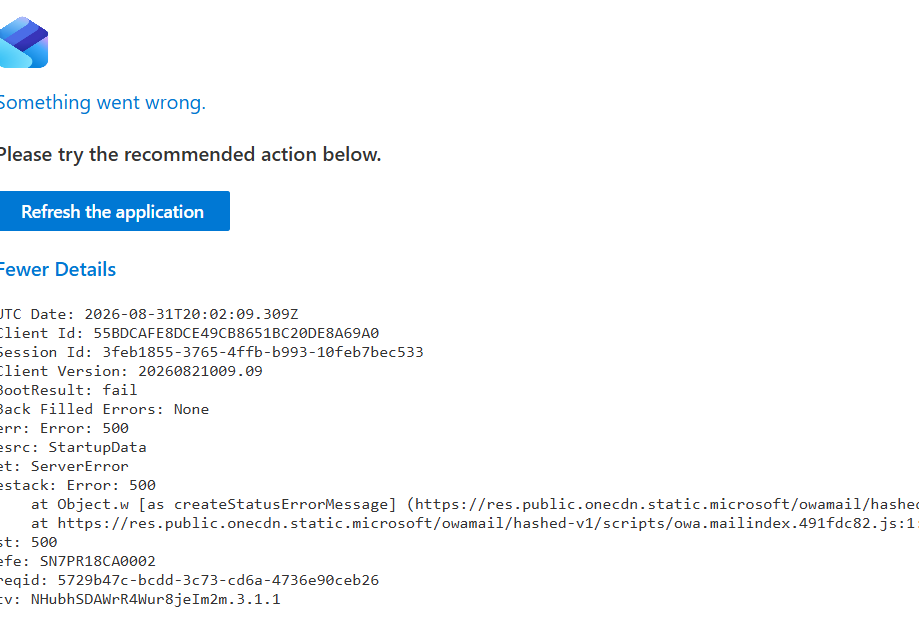
Task: Click the 'estack: Error: 500' line
Action: (77, 485)
